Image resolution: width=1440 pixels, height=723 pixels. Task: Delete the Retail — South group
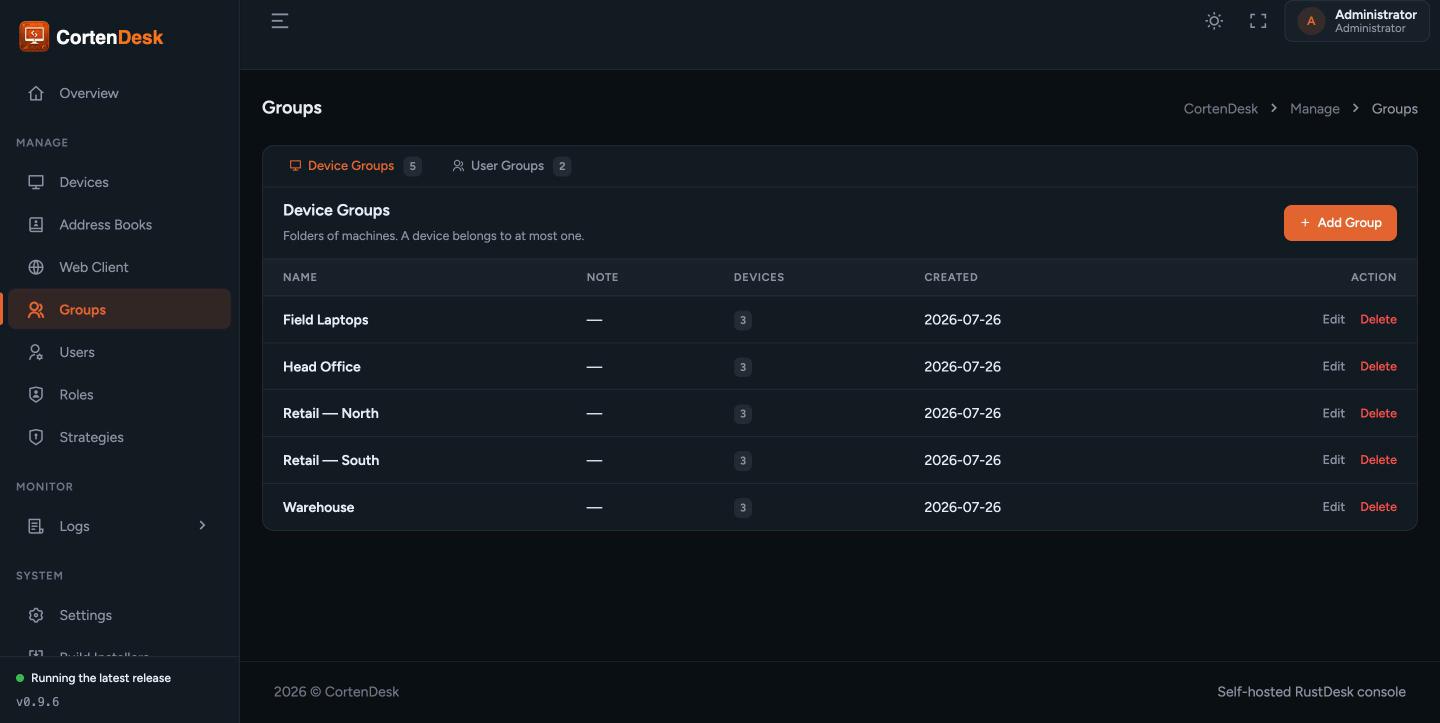click(x=1378, y=460)
